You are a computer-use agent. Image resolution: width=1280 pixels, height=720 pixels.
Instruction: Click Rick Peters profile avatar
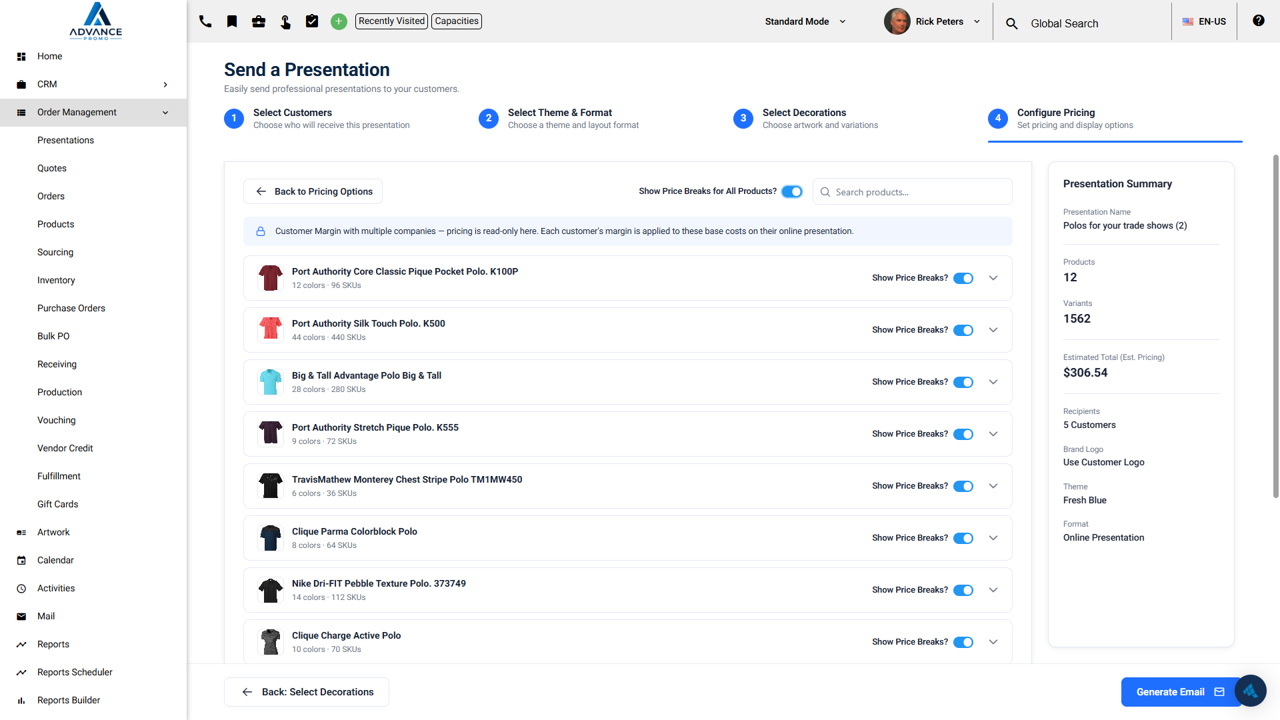[x=897, y=21]
